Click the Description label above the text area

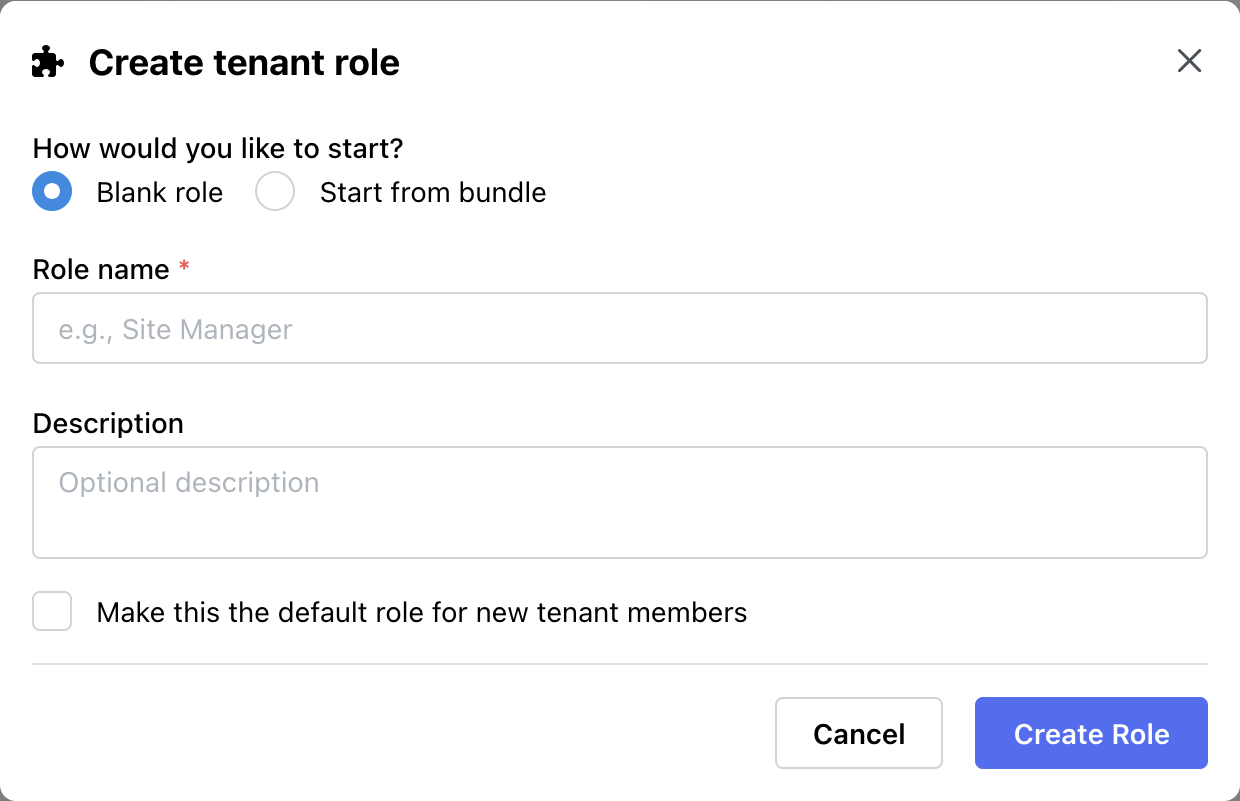point(108,423)
